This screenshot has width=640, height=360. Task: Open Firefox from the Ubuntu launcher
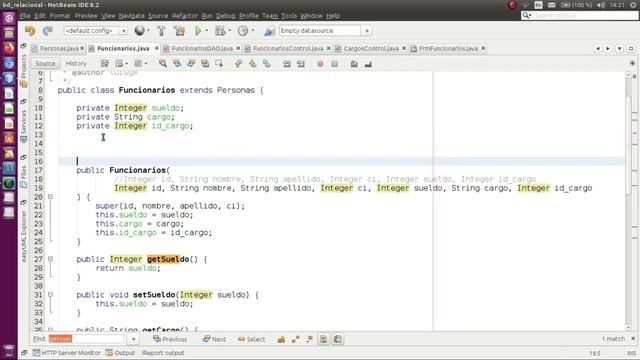[9, 49]
